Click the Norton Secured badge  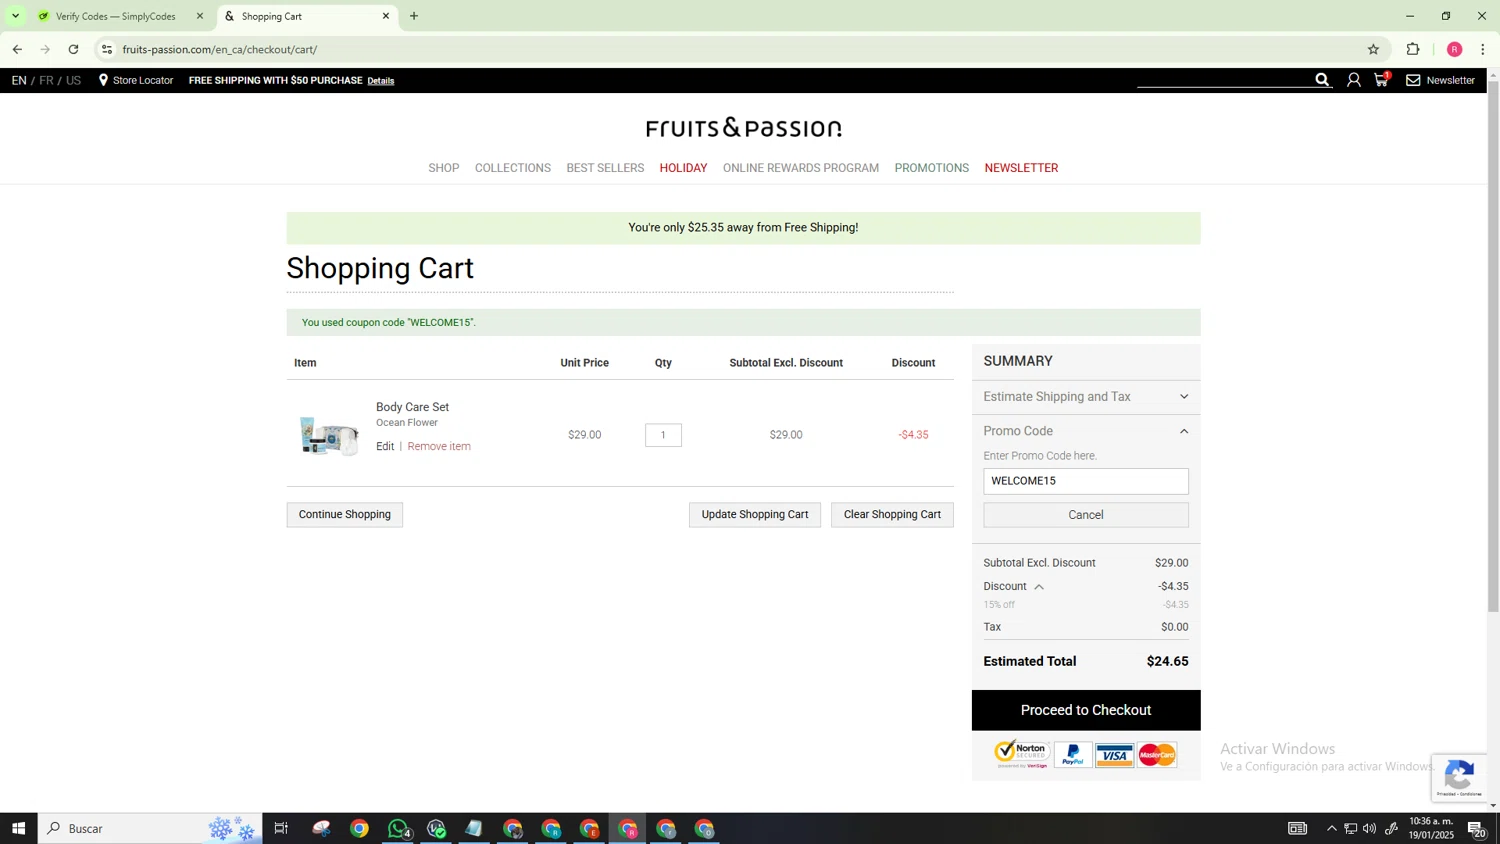(x=1021, y=754)
